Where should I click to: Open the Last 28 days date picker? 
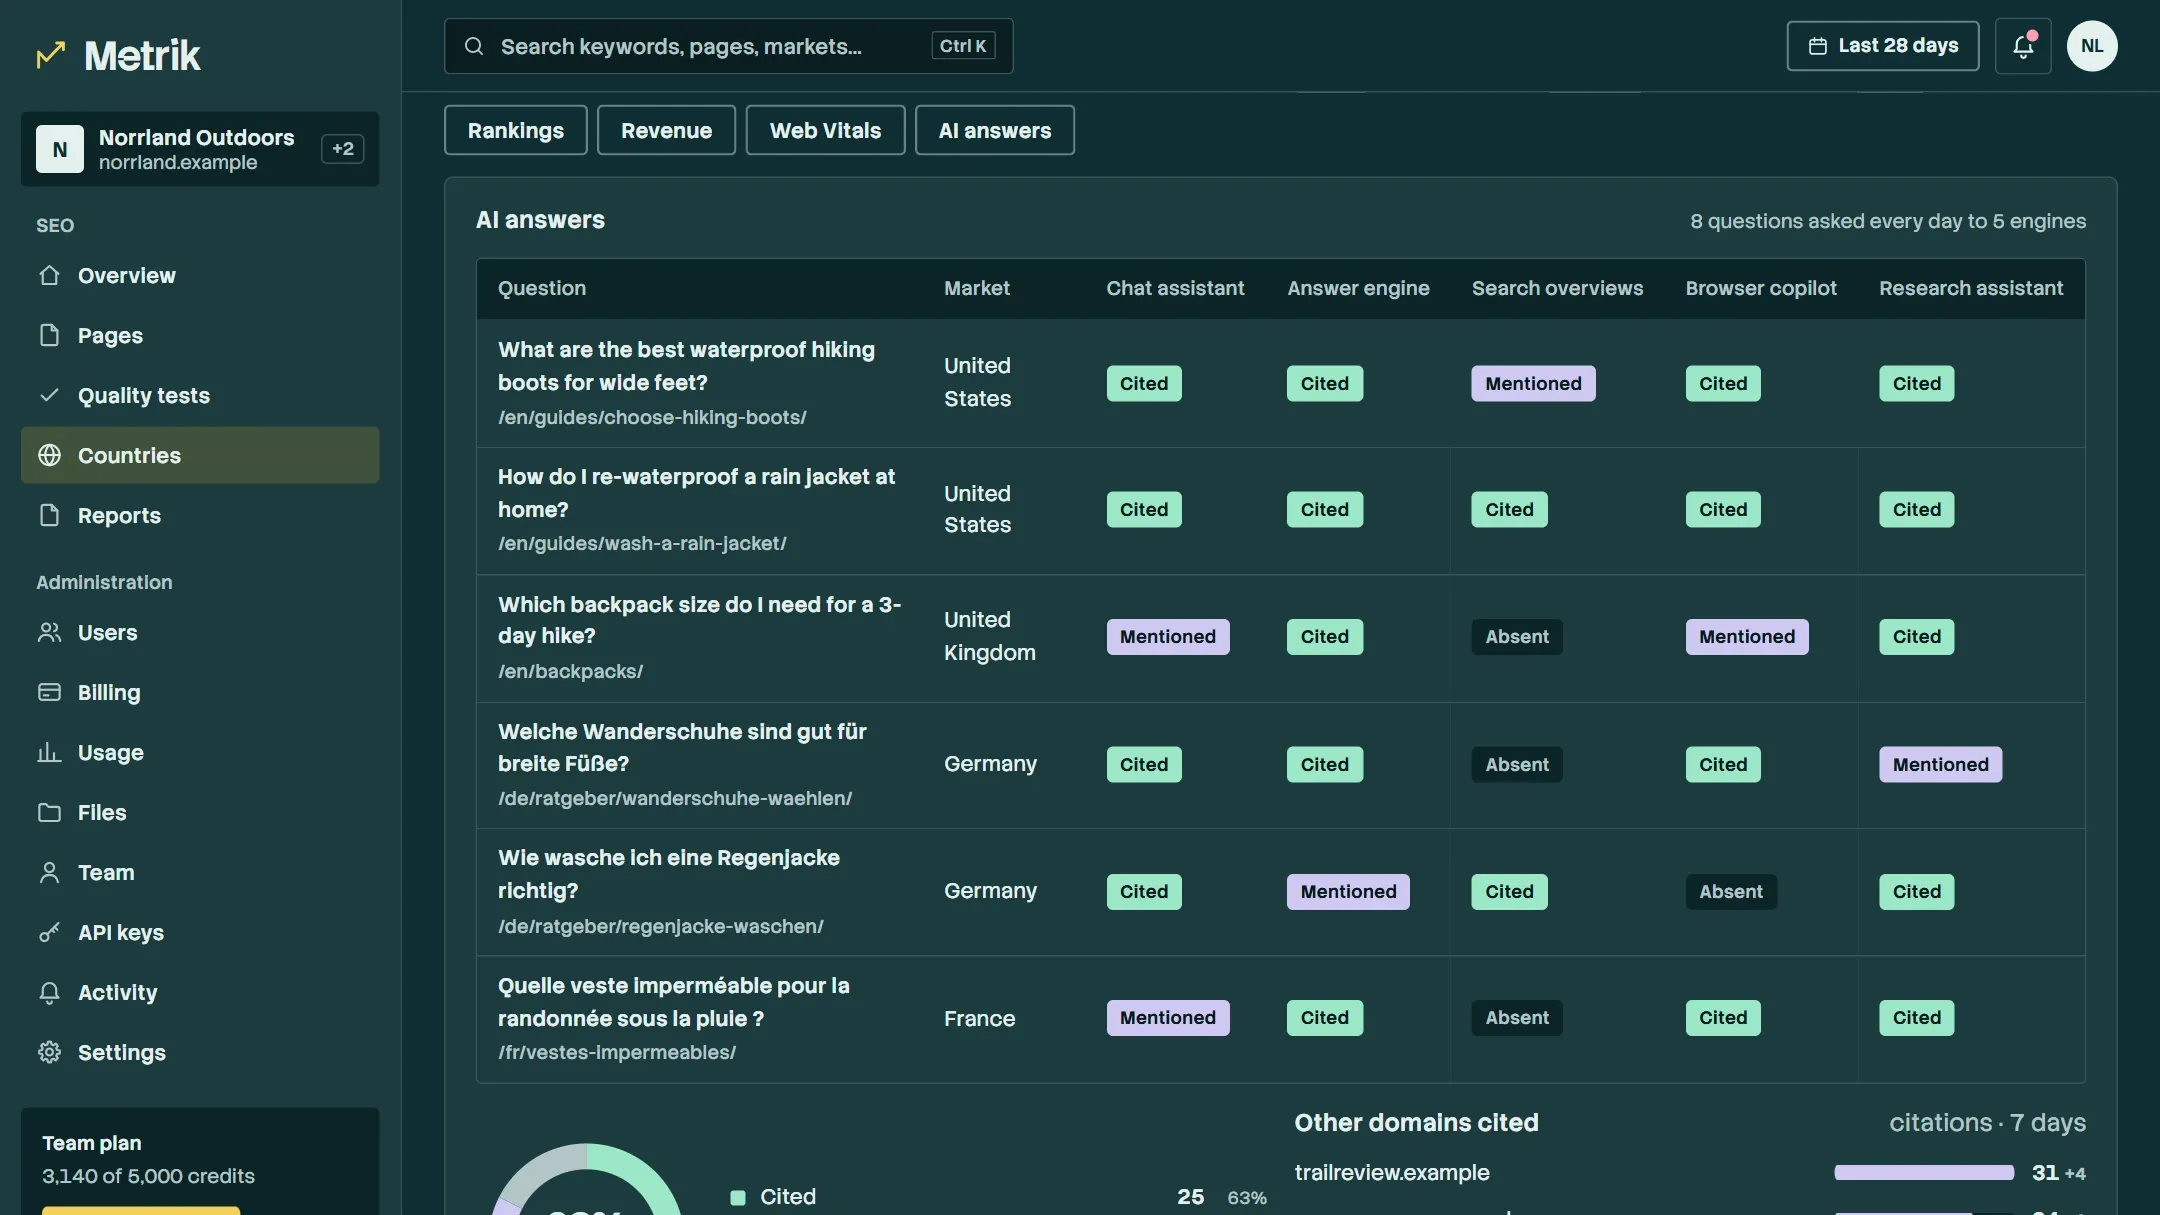1882,46
